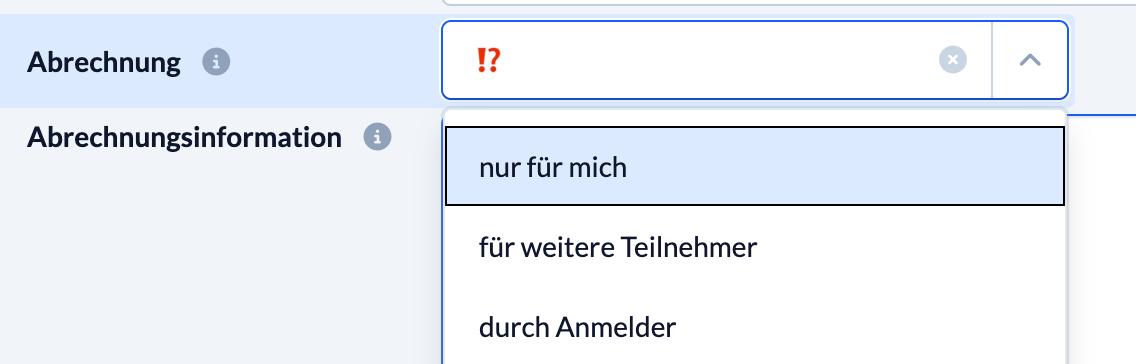Click the red !? warning marker
The width and height of the screenshot is (1136, 364).
click(488, 60)
